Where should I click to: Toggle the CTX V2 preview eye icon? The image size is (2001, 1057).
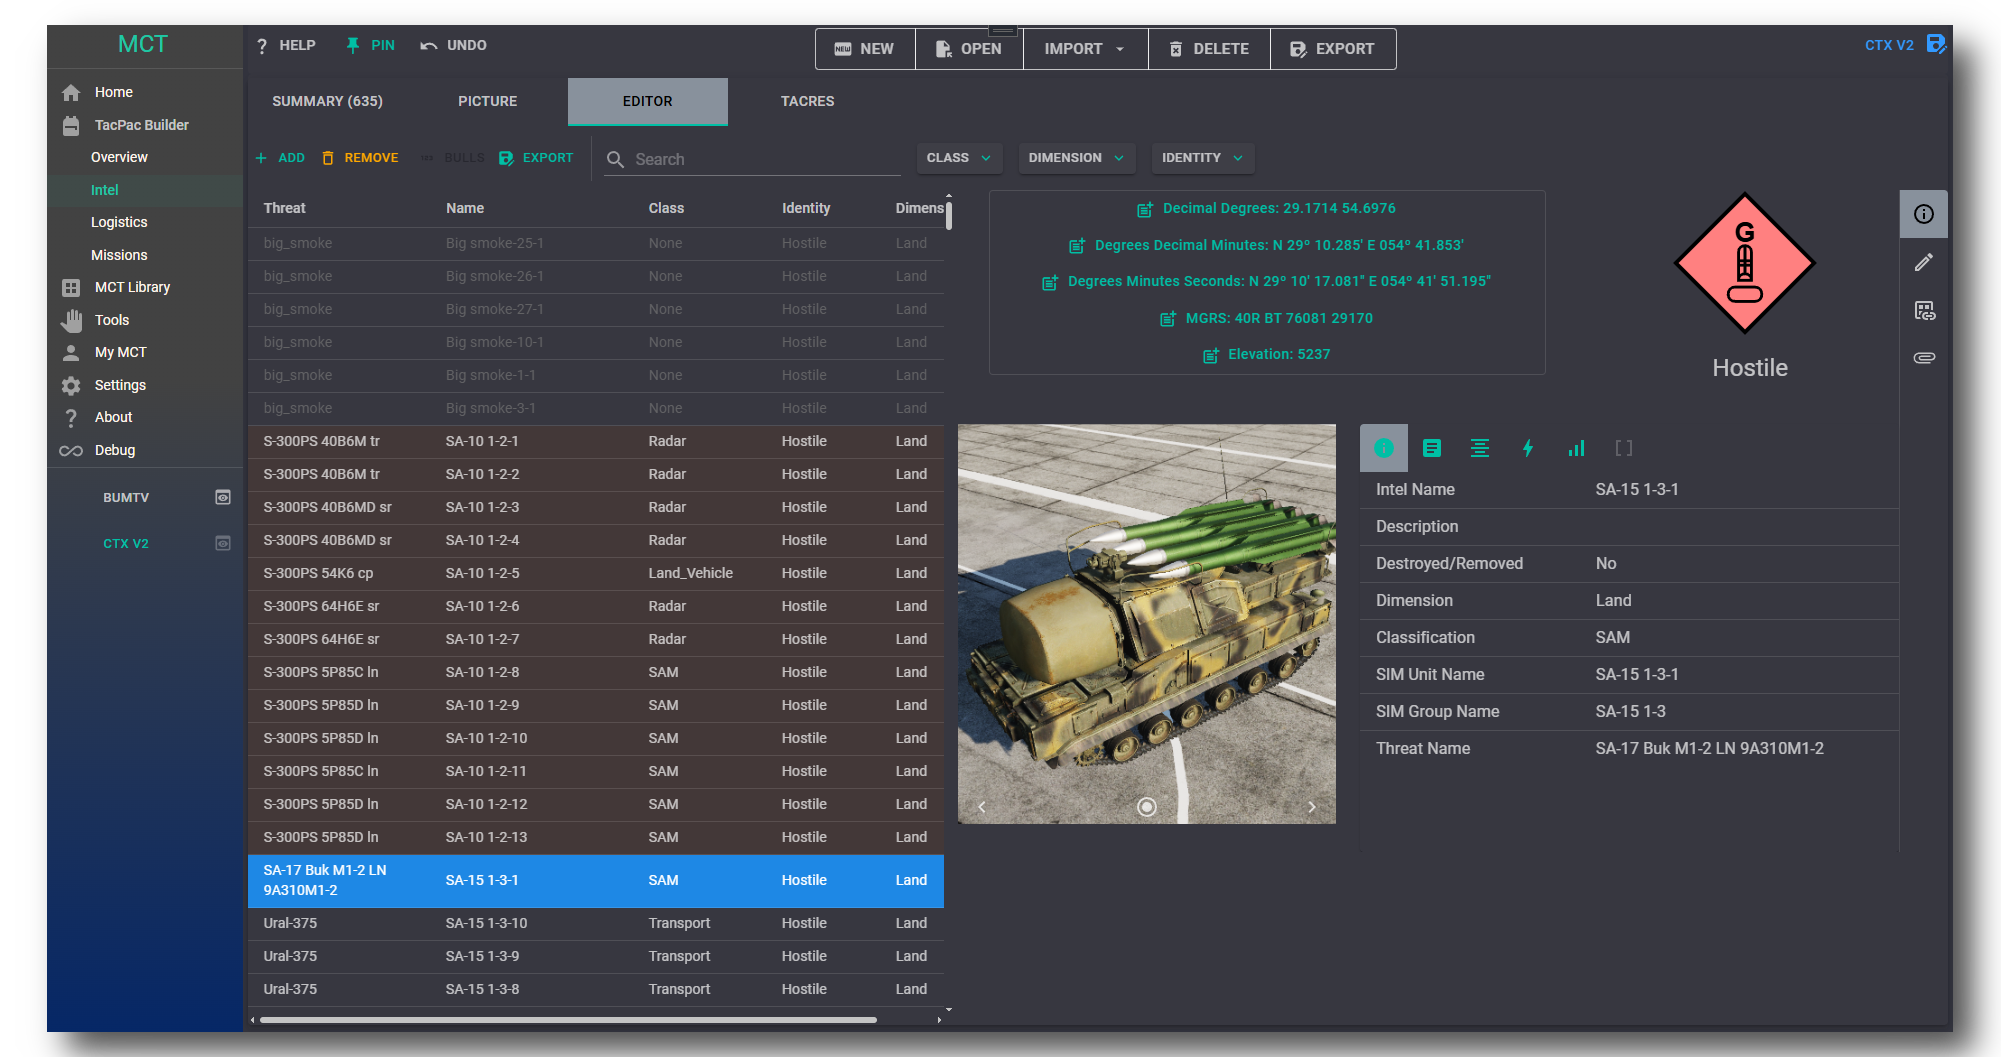coord(223,544)
